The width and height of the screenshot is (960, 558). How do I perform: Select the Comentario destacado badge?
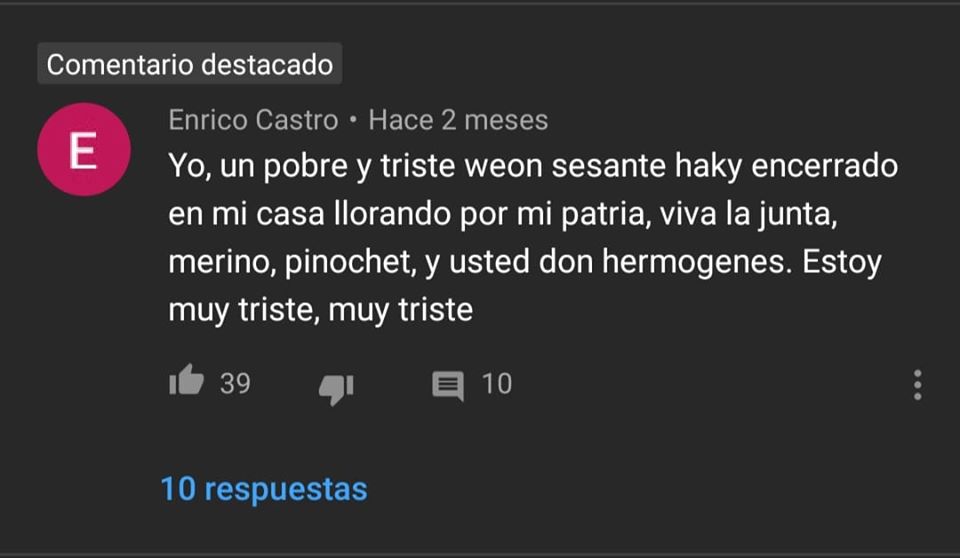tap(190, 64)
